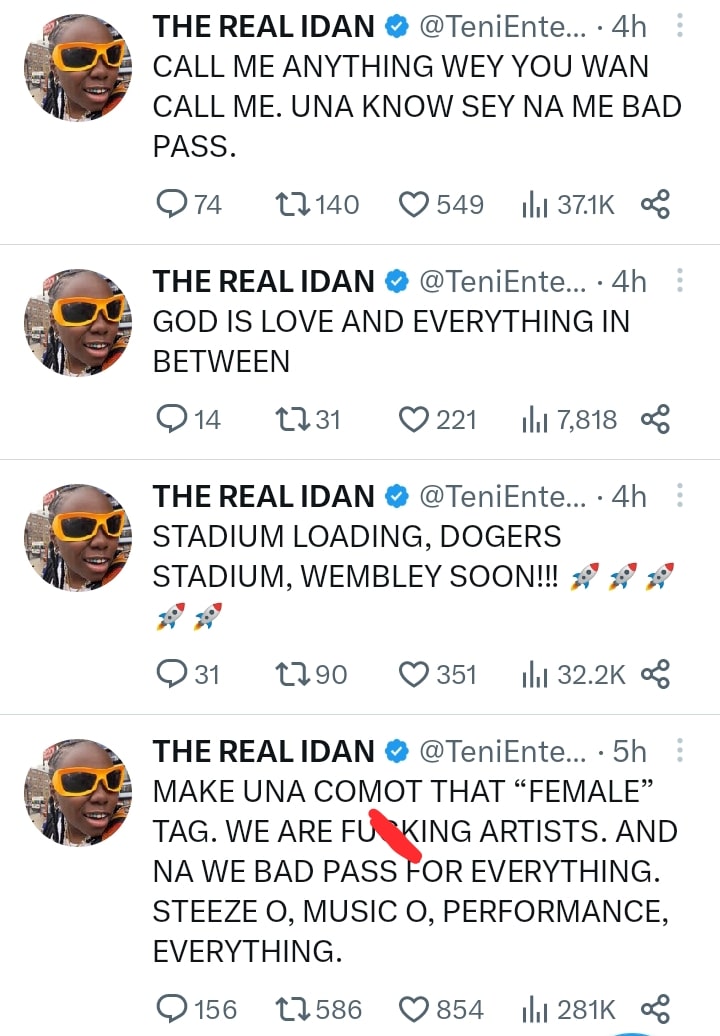
Task: Like the 'STADIUM LOADING' tweet
Action: click(x=413, y=675)
